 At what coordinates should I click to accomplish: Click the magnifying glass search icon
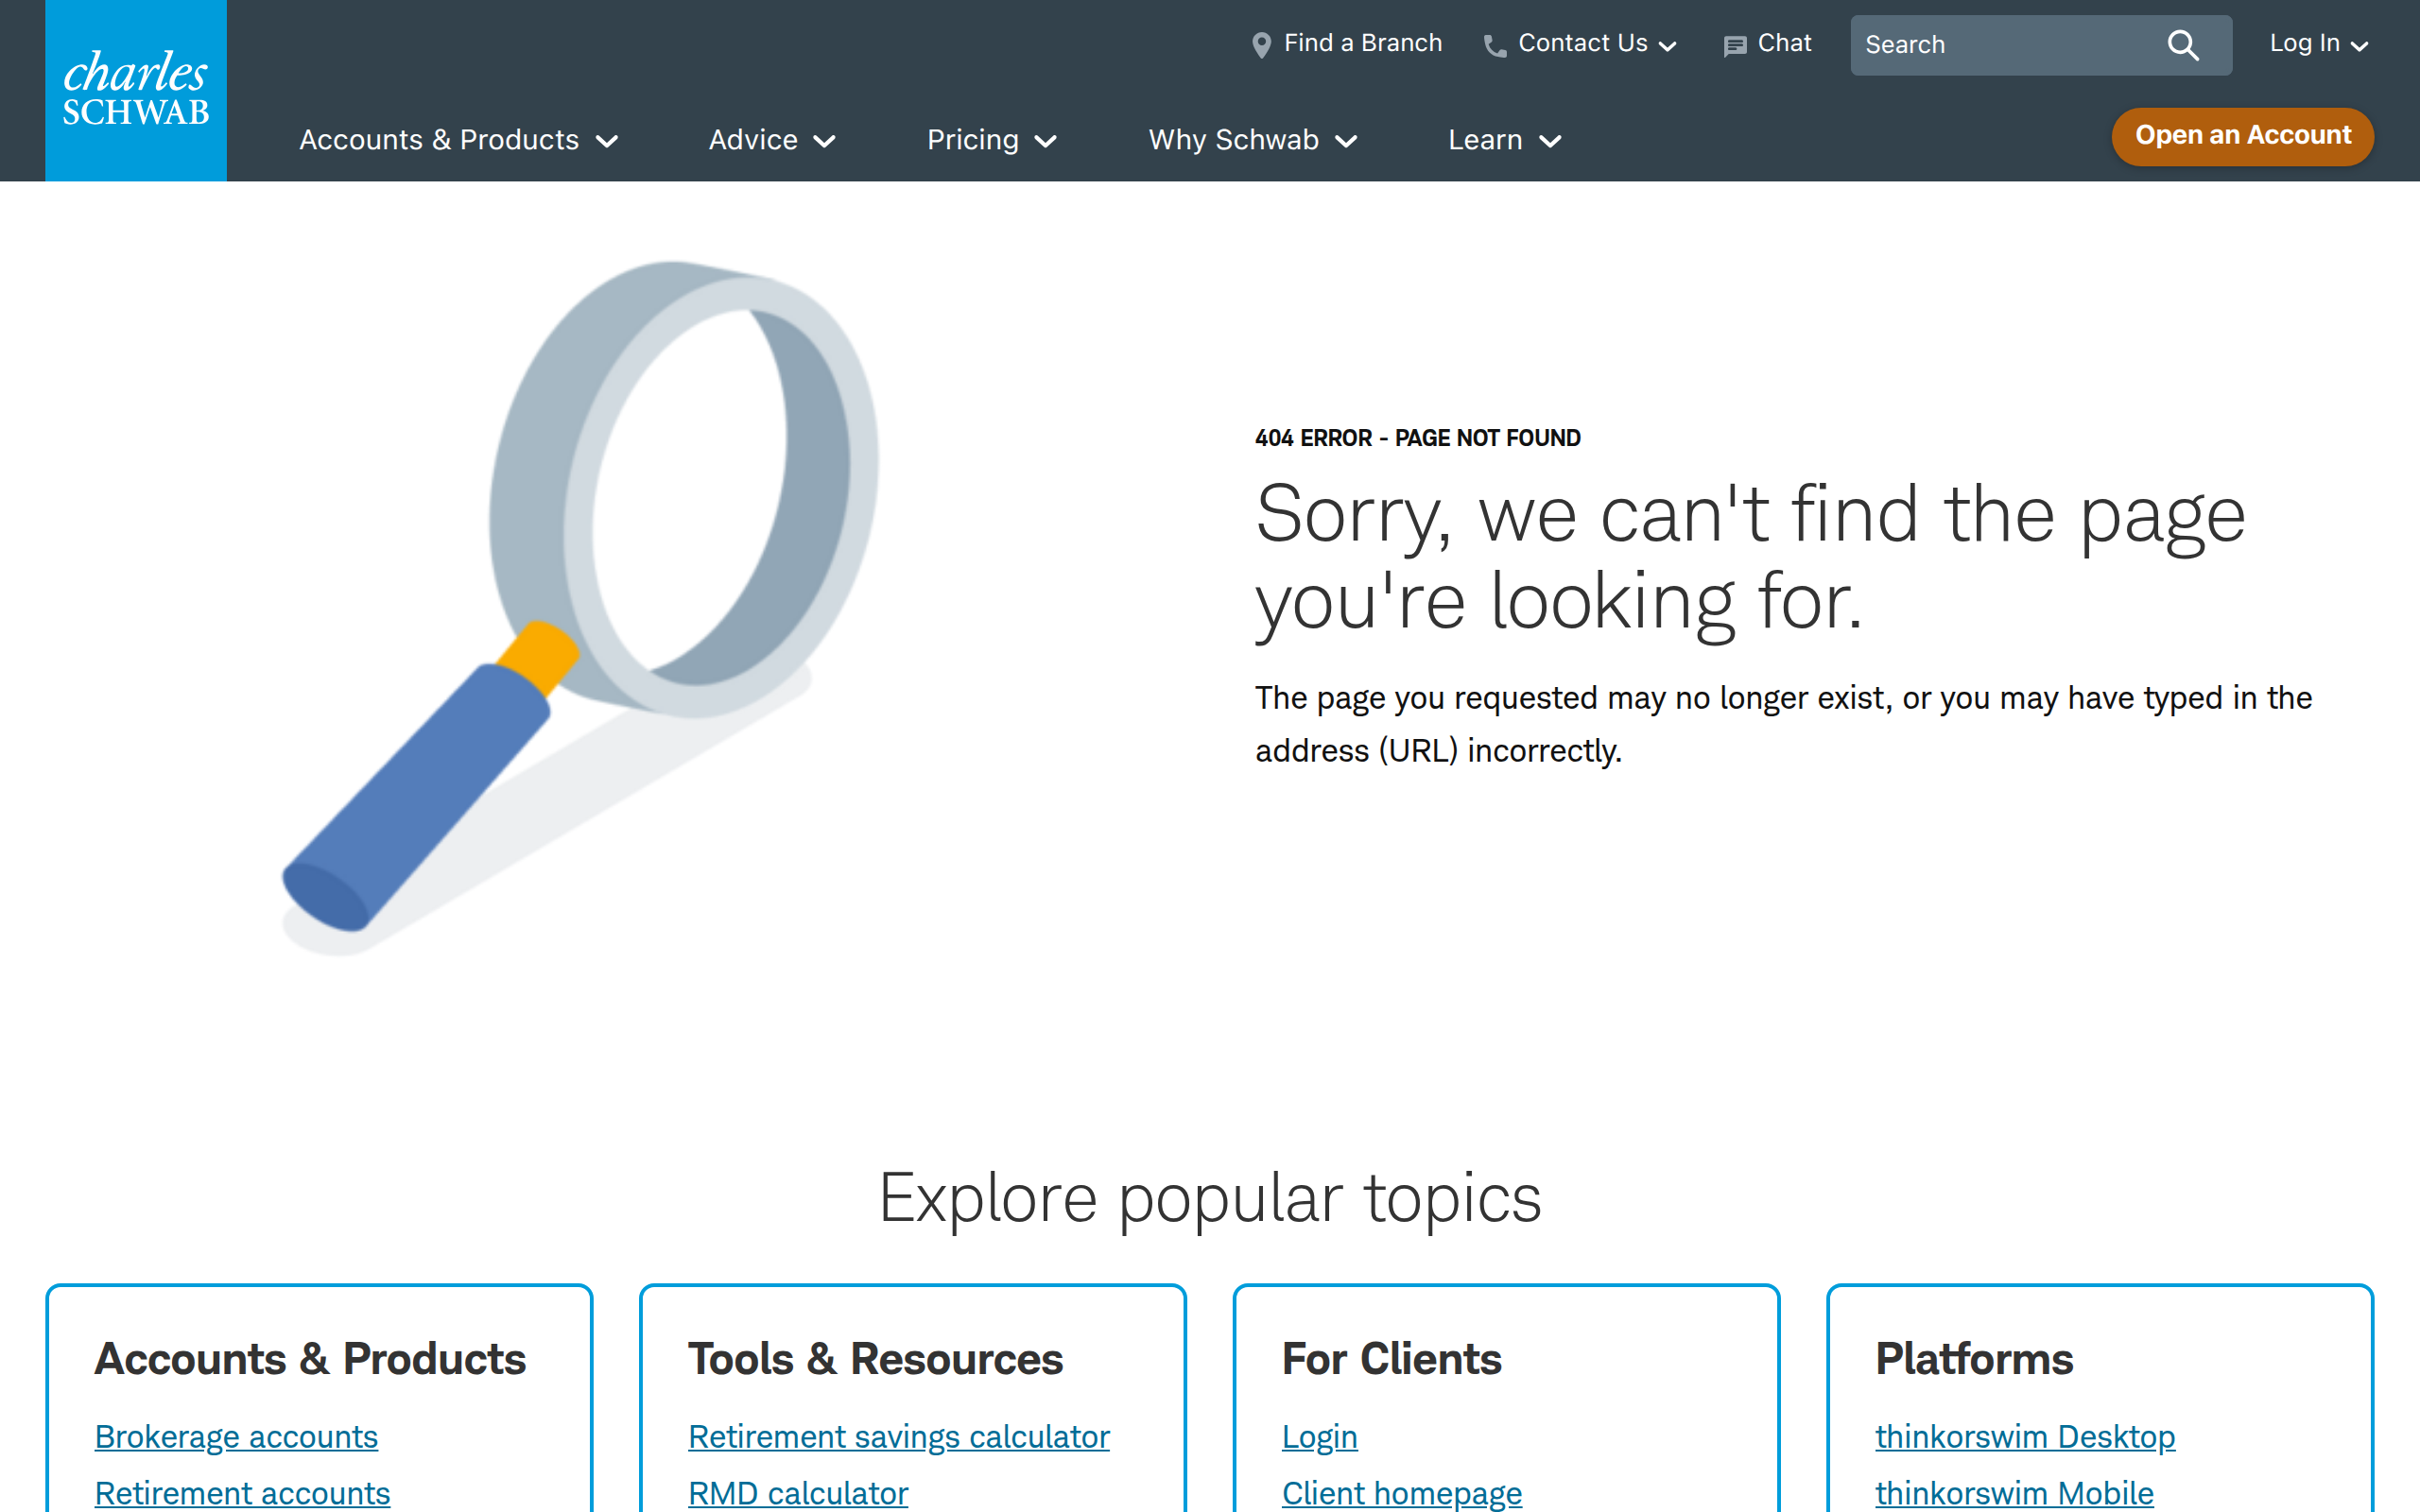click(x=2182, y=45)
